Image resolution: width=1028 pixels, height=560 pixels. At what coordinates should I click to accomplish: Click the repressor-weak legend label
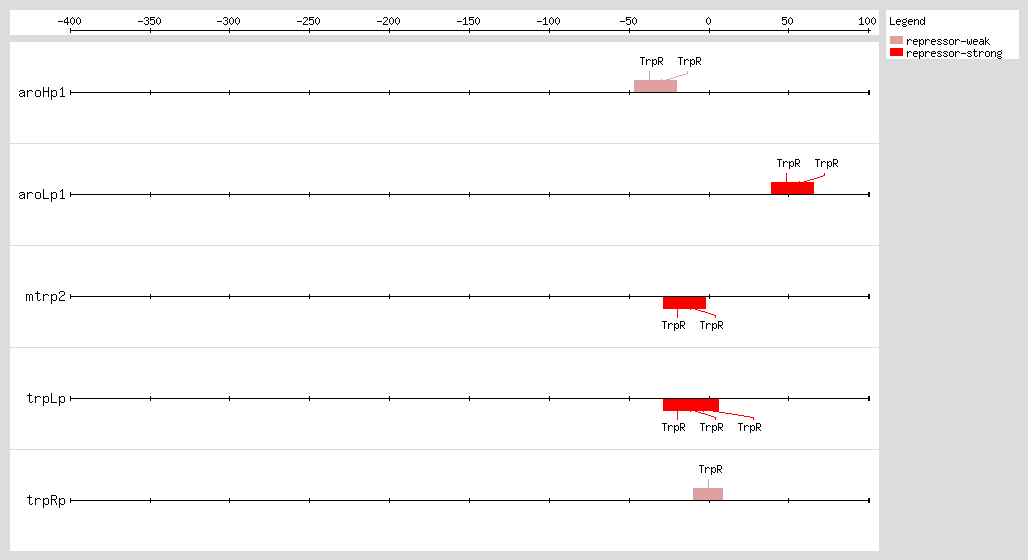[x=948, y=41]
